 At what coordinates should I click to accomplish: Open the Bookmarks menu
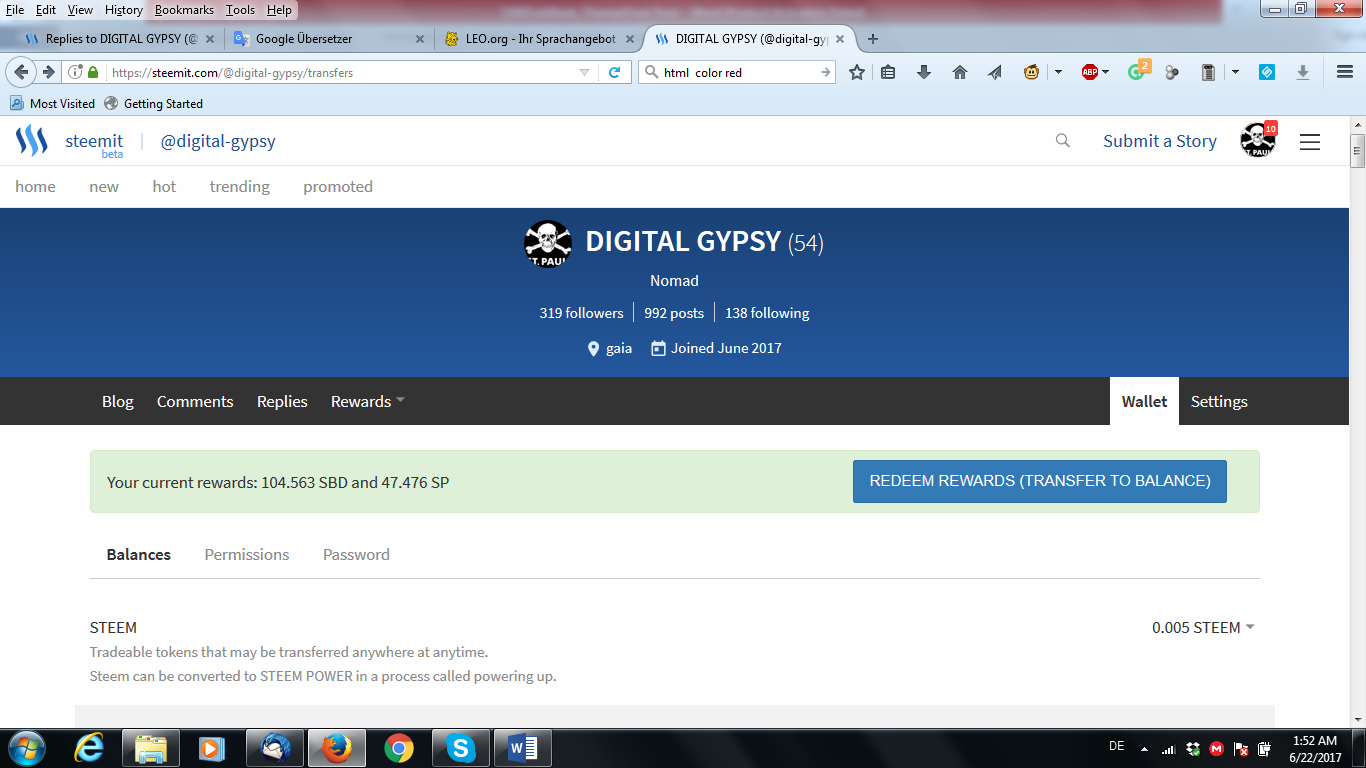click(x=184, y=10)
